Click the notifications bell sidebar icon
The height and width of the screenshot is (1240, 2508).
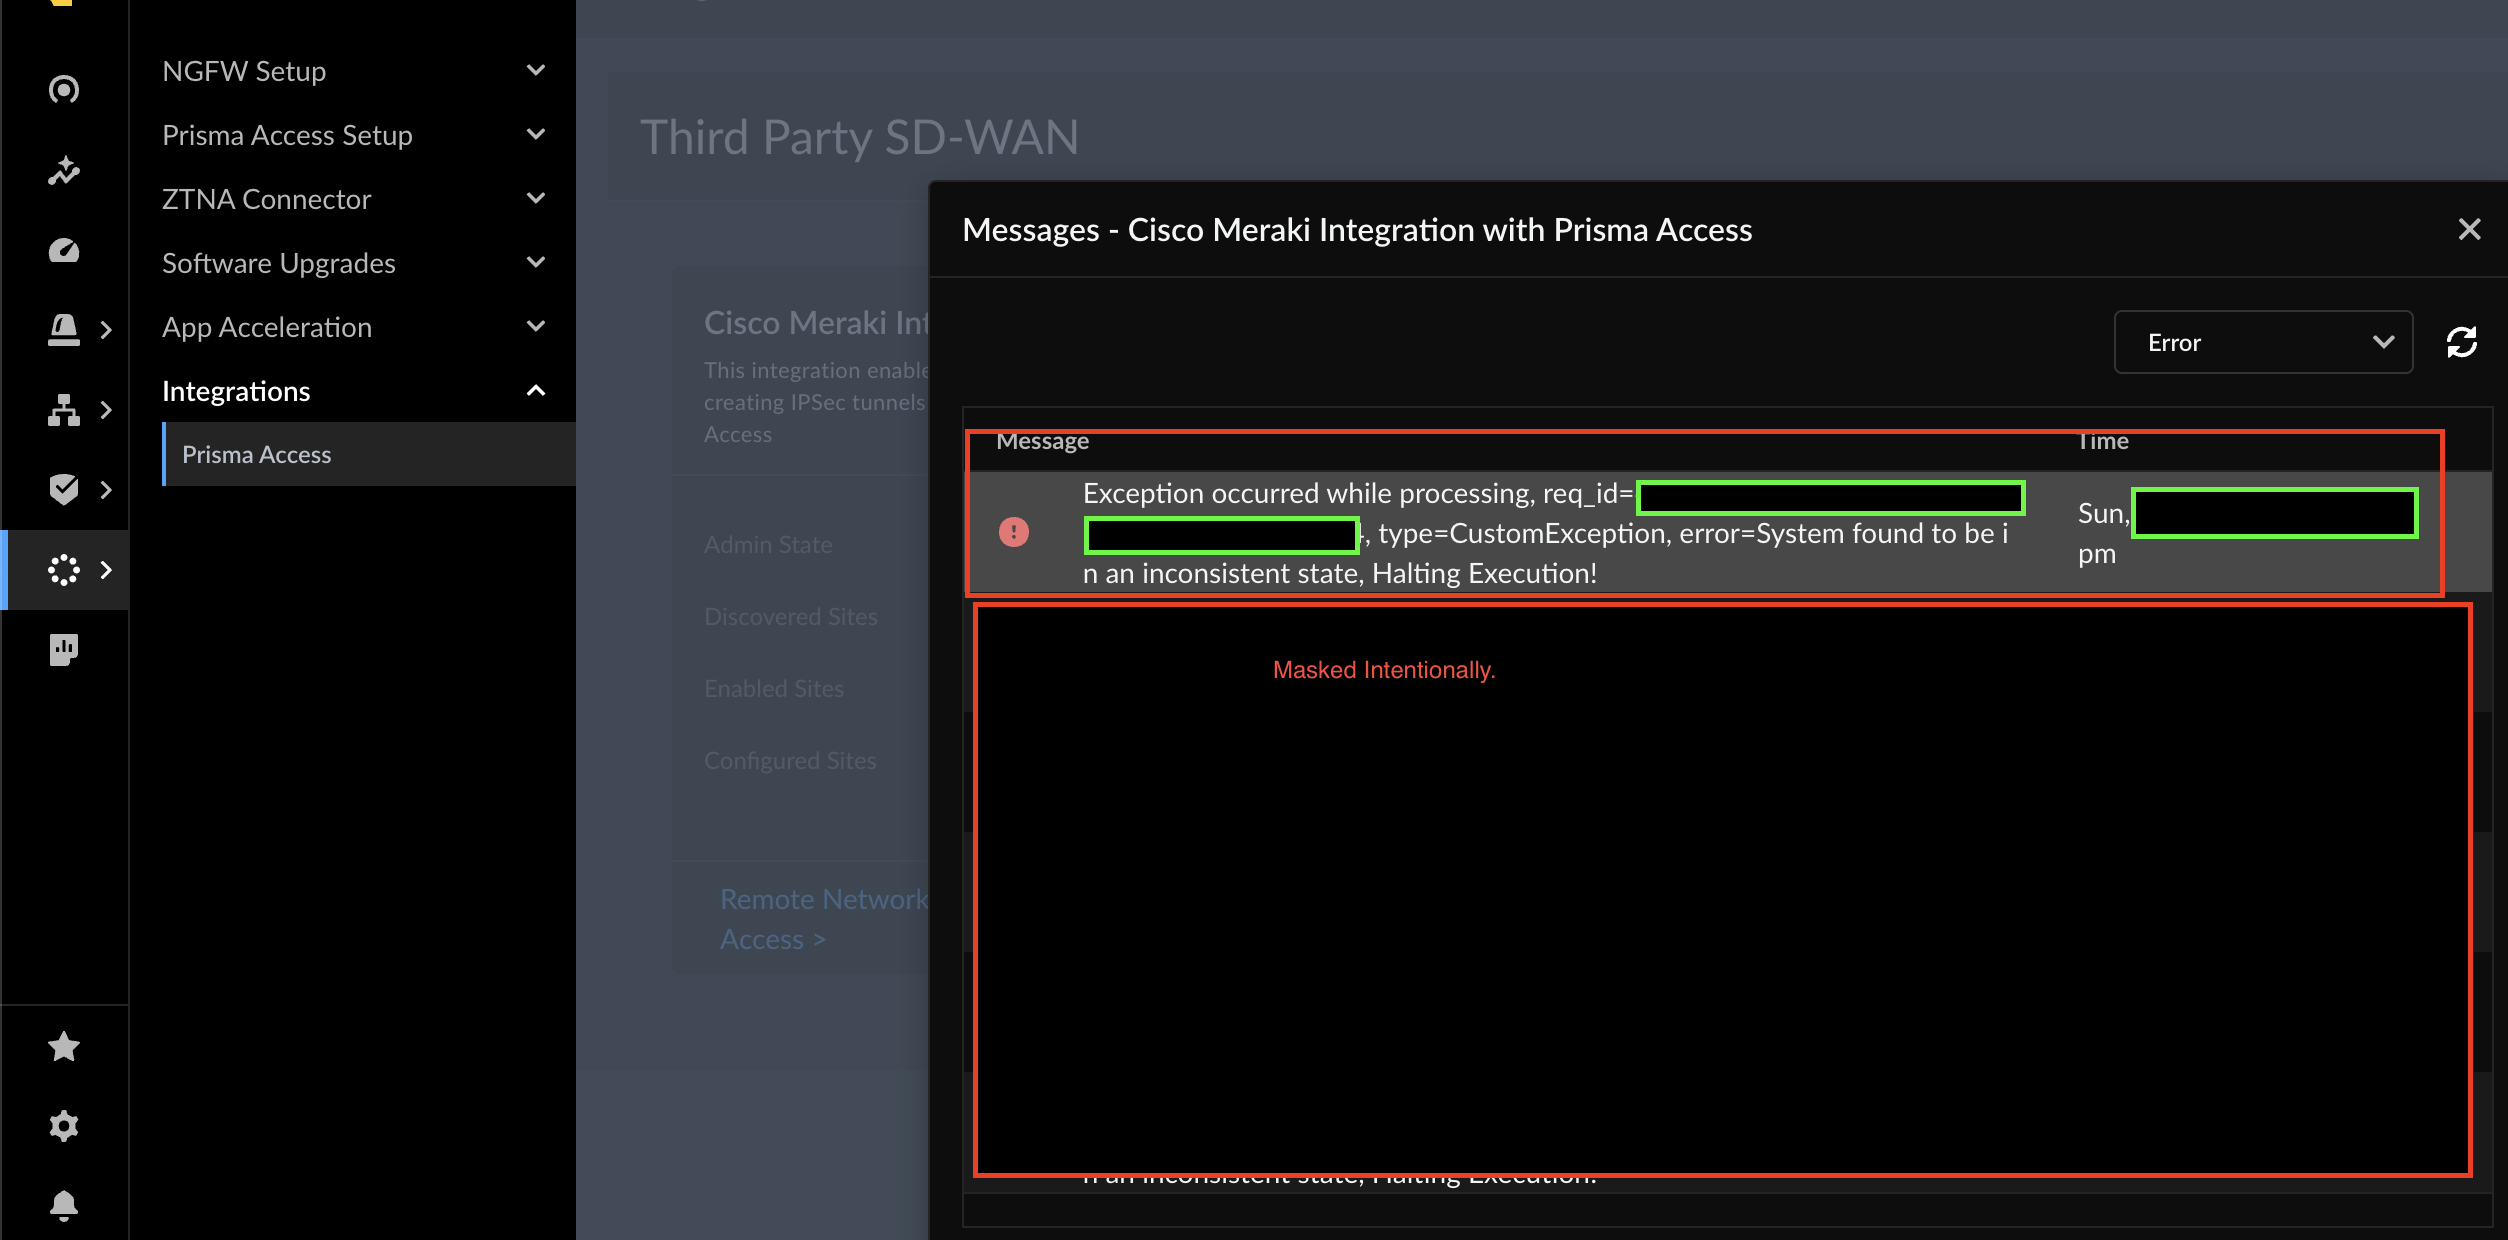point(64,1205)
